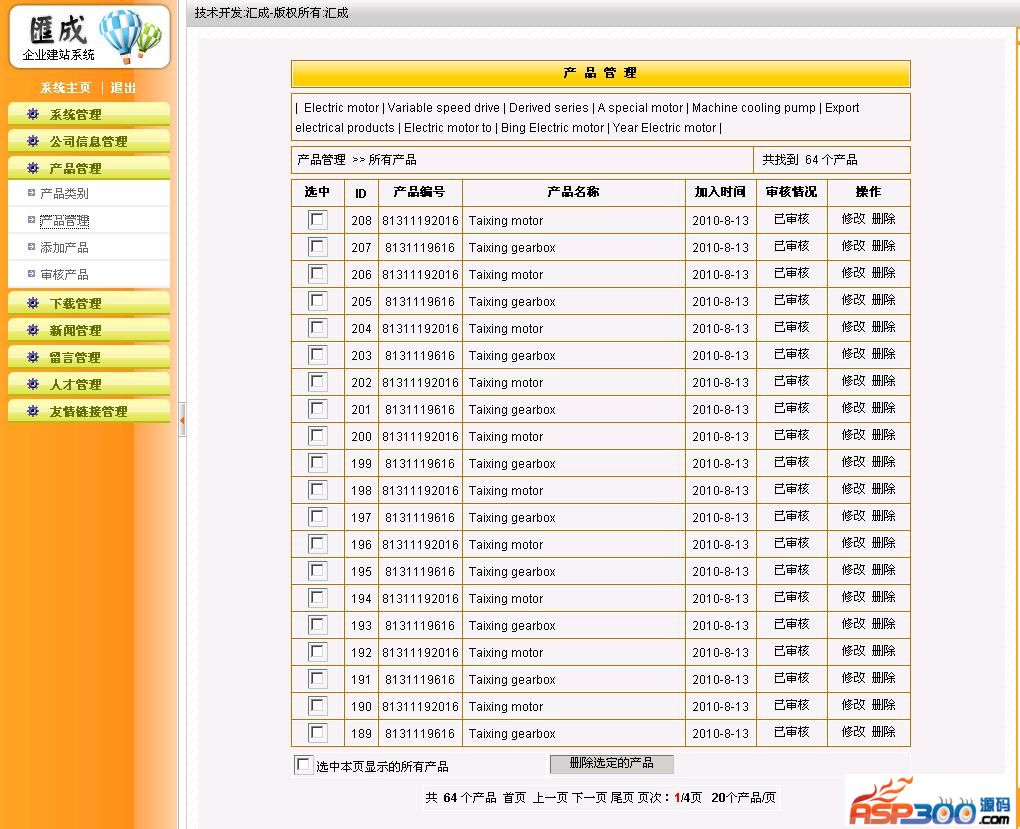This screenshot has width=1020, height=829.
Task: Go to 尾页 in pagination
Action: [623, 798]
